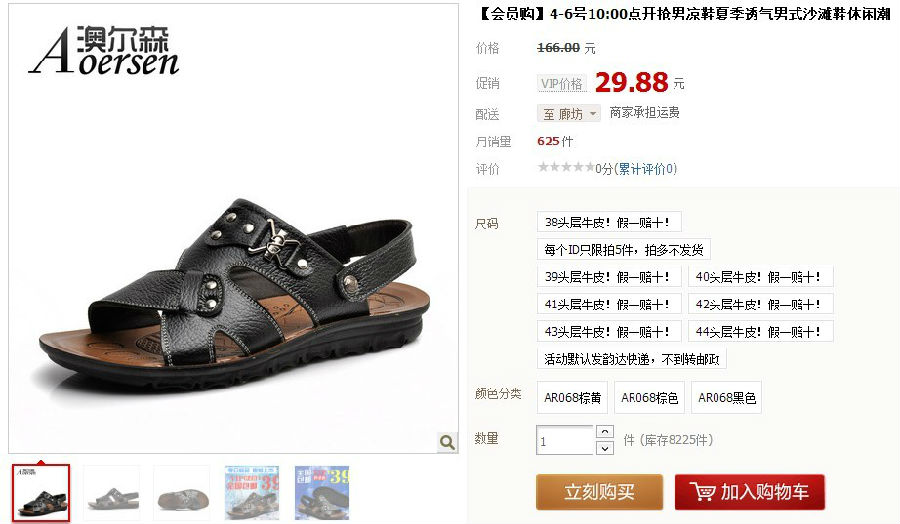Screen dimensions: 900x524
Task: Click the Aoersen brand logo
Action: (104, 51)
